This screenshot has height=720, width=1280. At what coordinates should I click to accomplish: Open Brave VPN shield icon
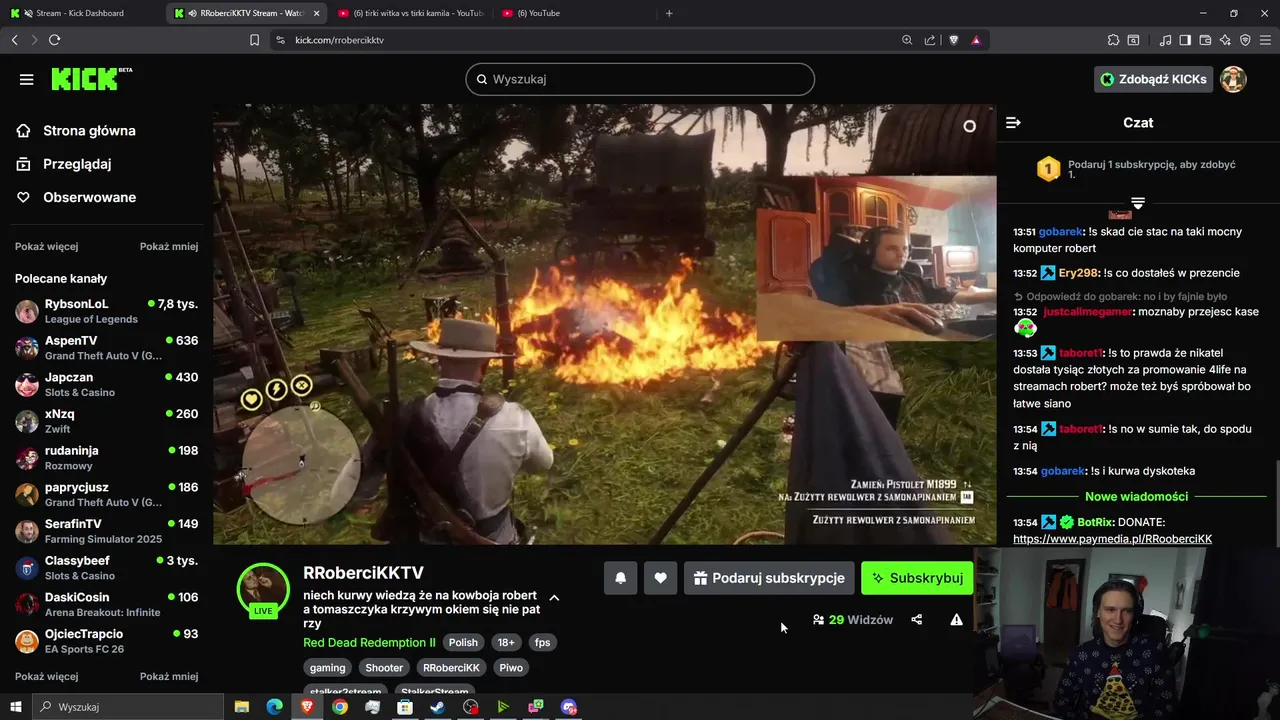pyautogui.click(x=1245, y=40)
